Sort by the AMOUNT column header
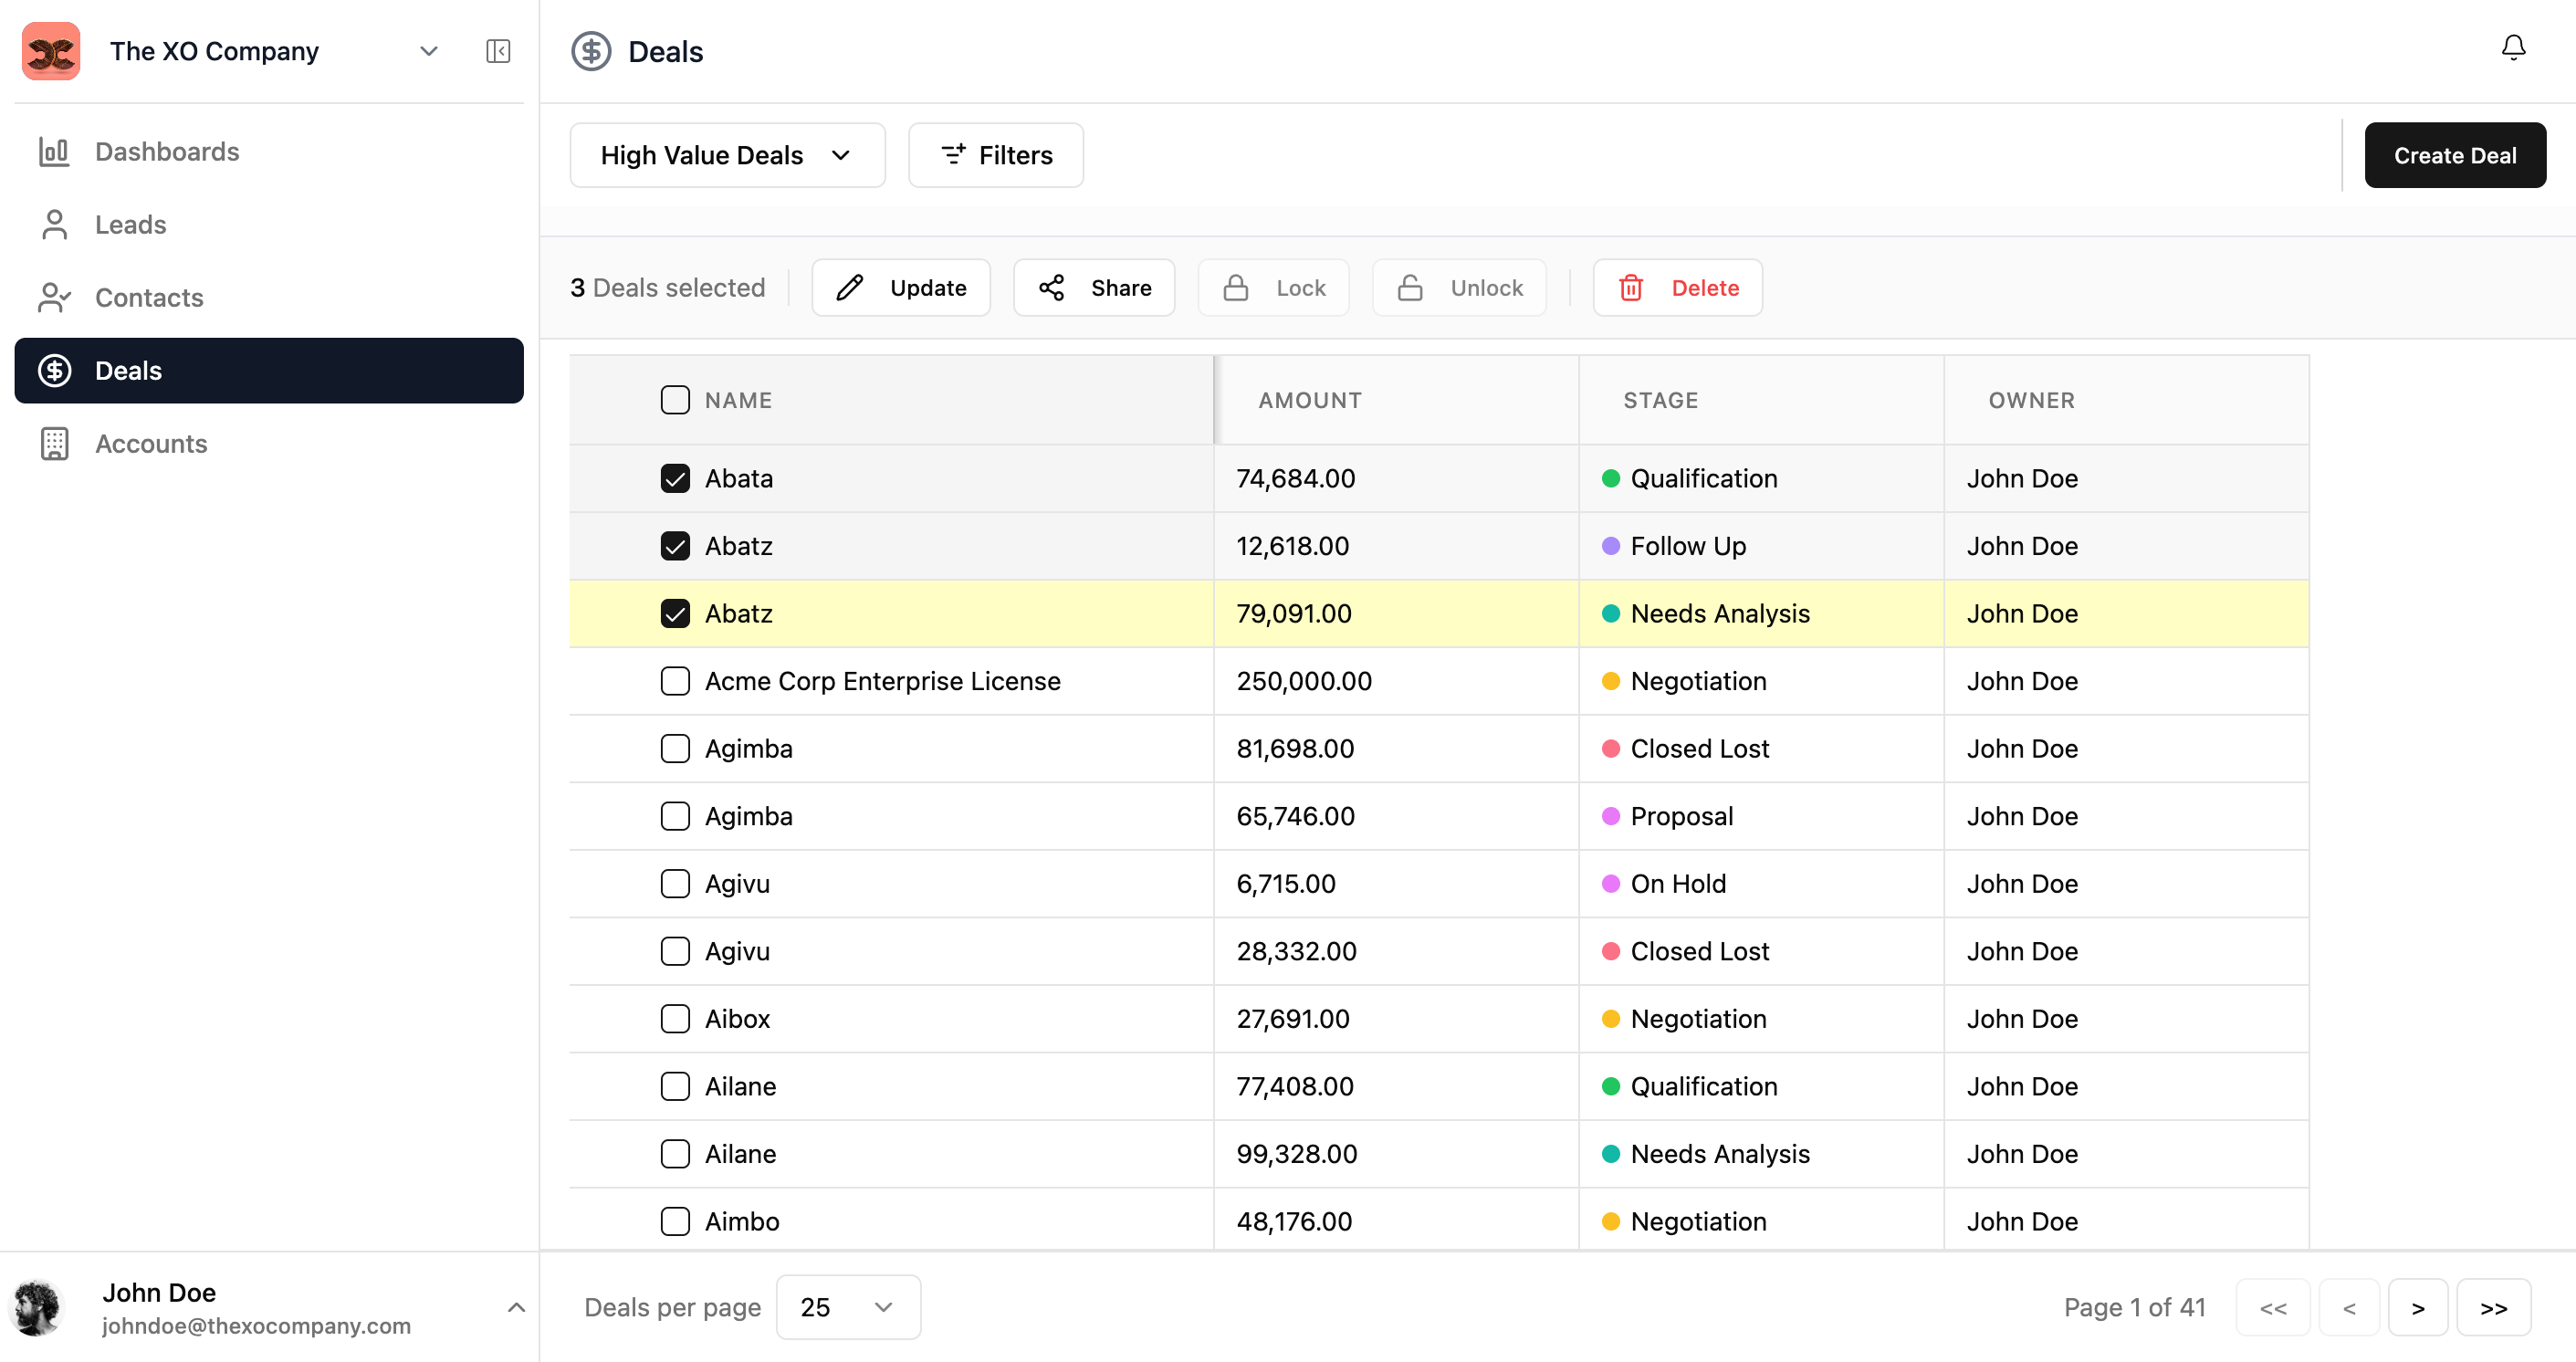The height and width of the screenshot is (1362, 2576). click(1309, 400)
